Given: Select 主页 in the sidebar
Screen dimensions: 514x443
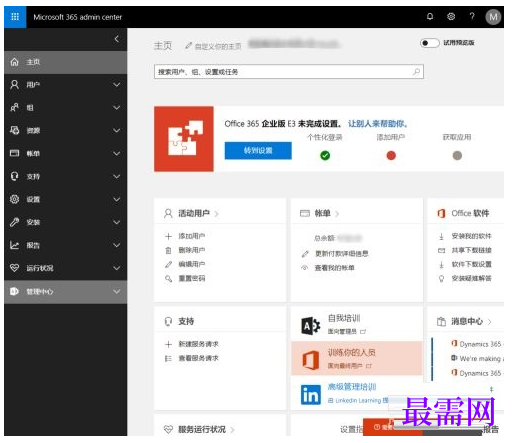Looking at the screenshot, I should pyautogui.click(x=65, y=62).
